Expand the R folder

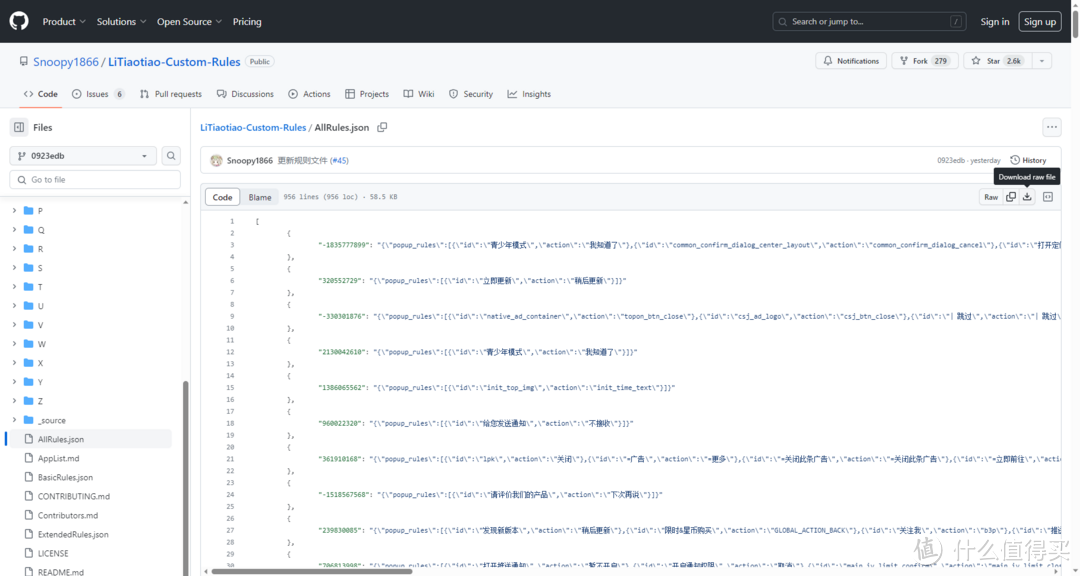14,249
